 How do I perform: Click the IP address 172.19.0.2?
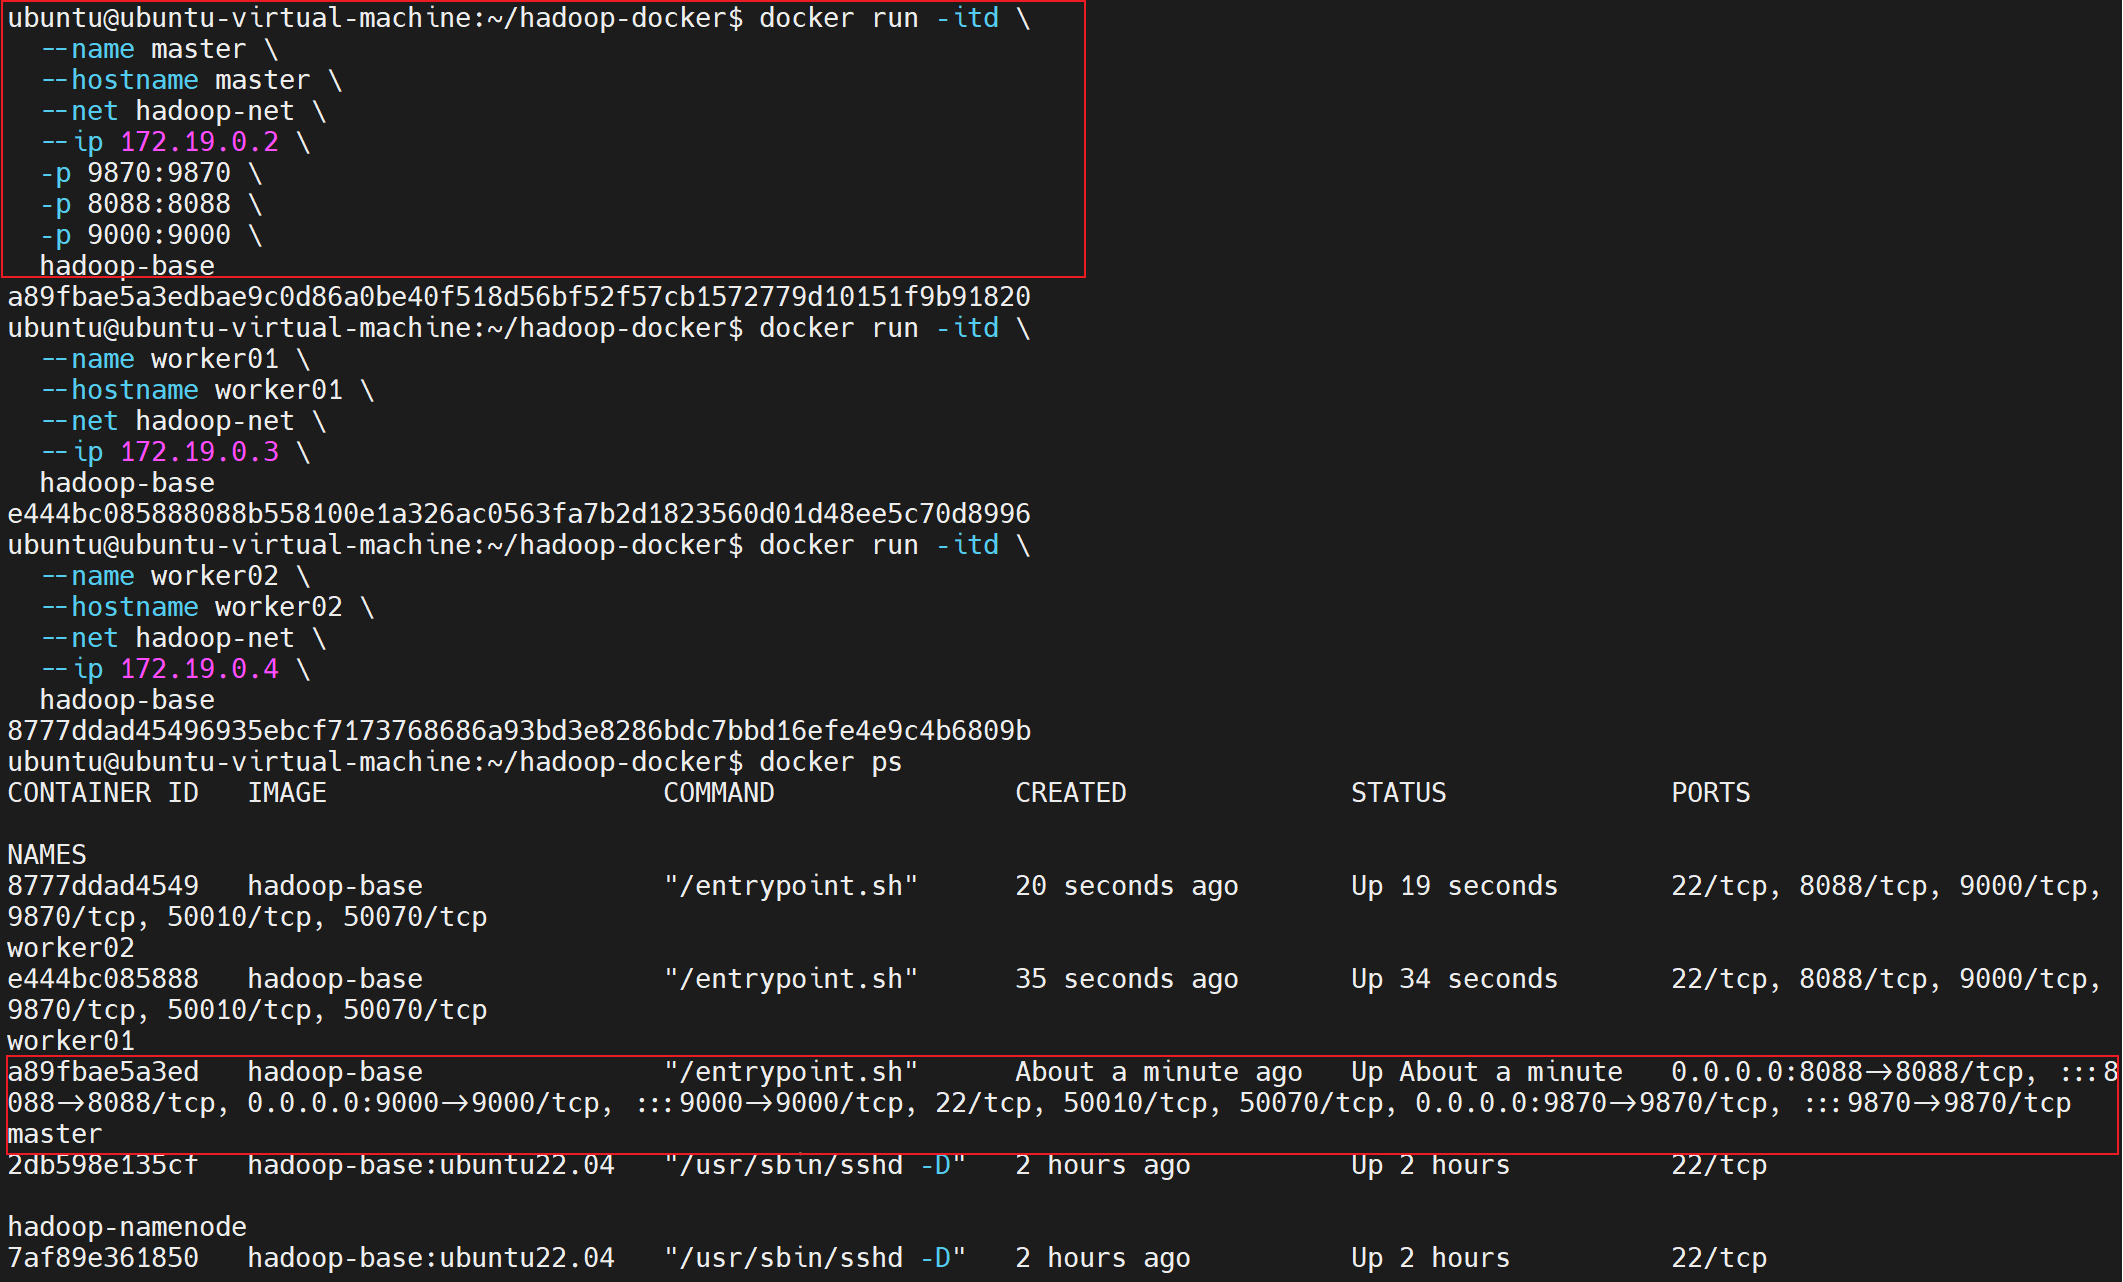click(199, 142)
